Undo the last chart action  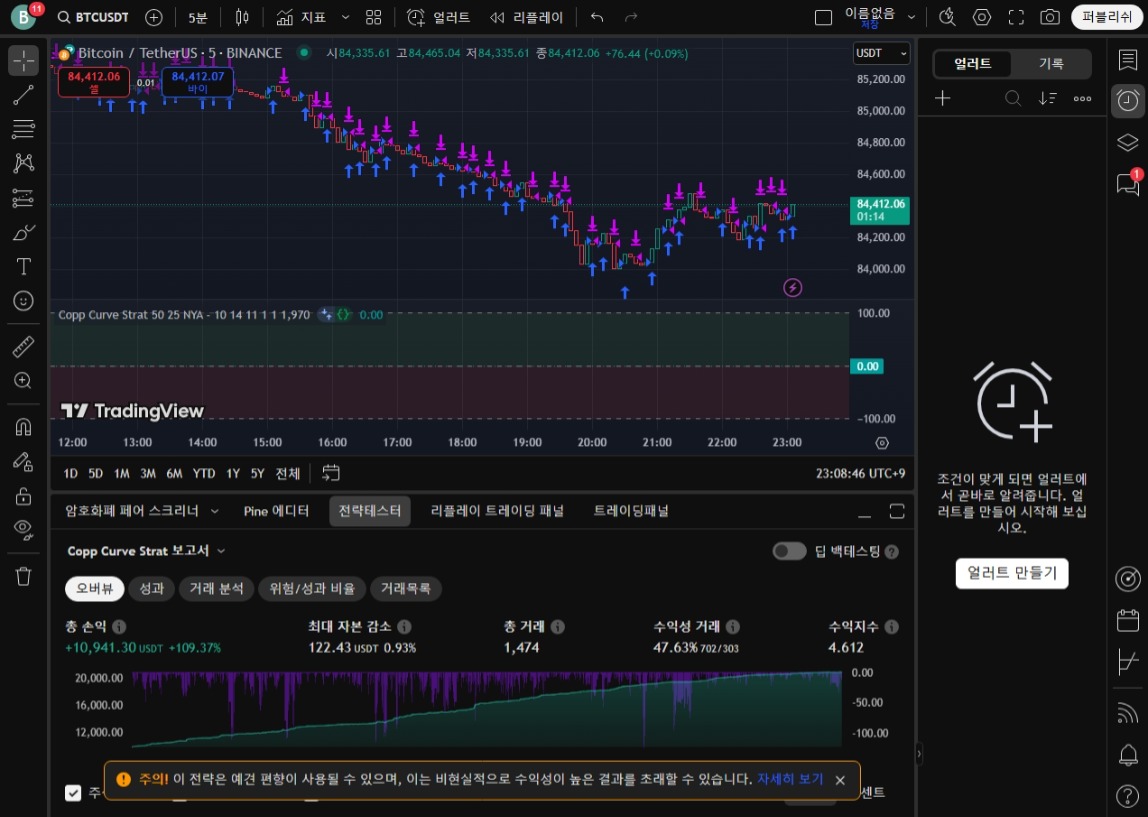tap(597, 18)
